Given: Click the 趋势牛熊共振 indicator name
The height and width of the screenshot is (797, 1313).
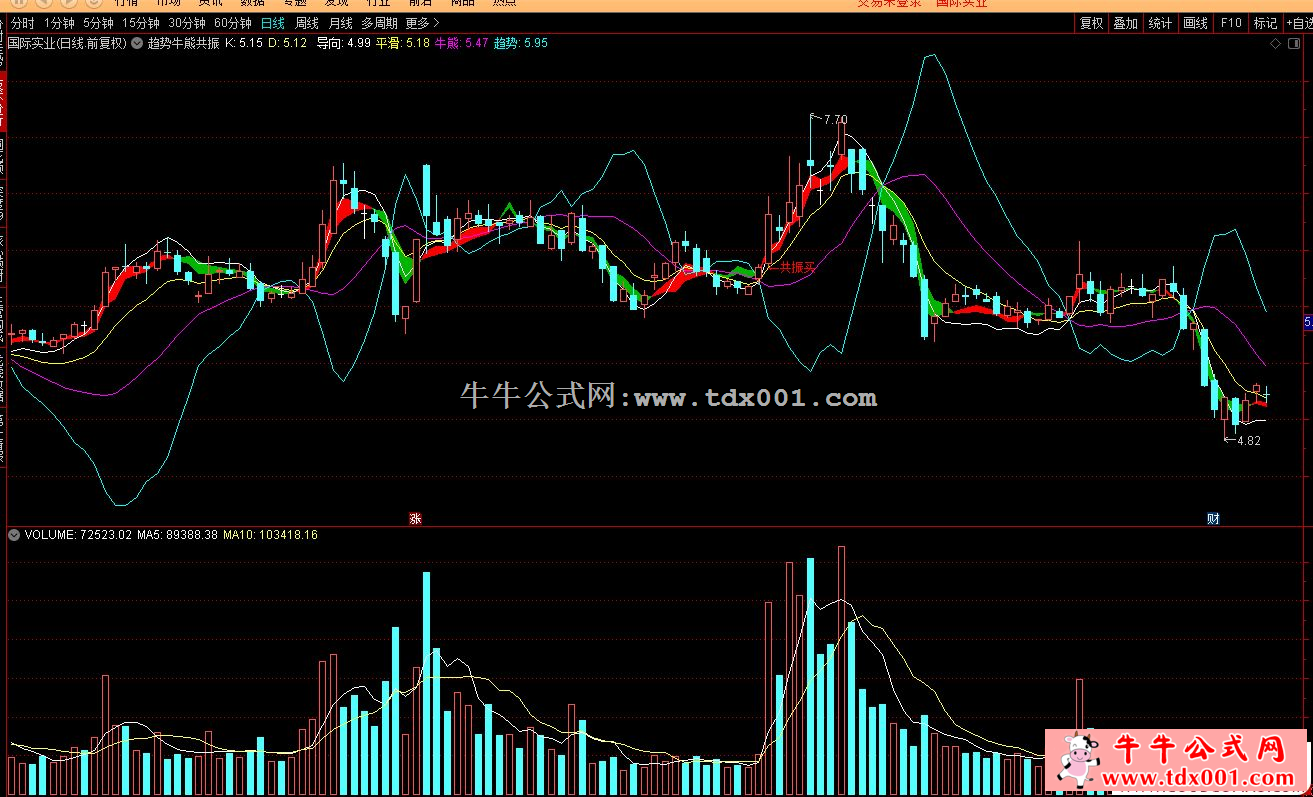Looking at the screenshot, I should click(183, 43).
